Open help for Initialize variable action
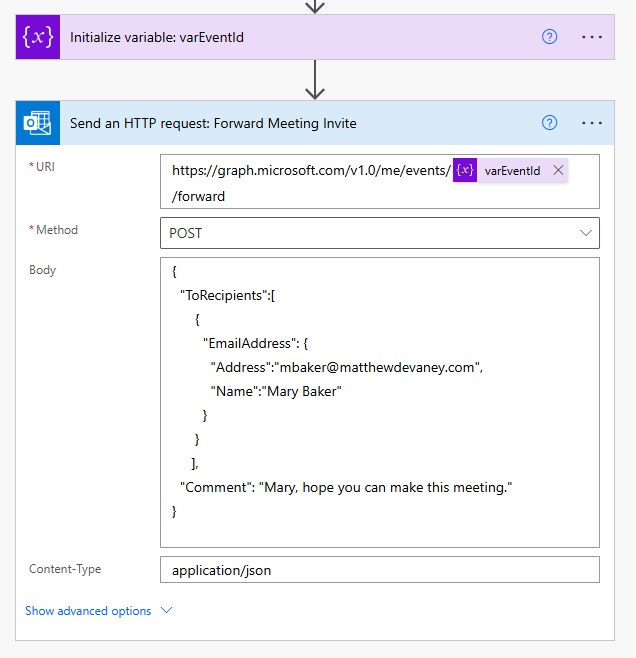 point(549,37)
